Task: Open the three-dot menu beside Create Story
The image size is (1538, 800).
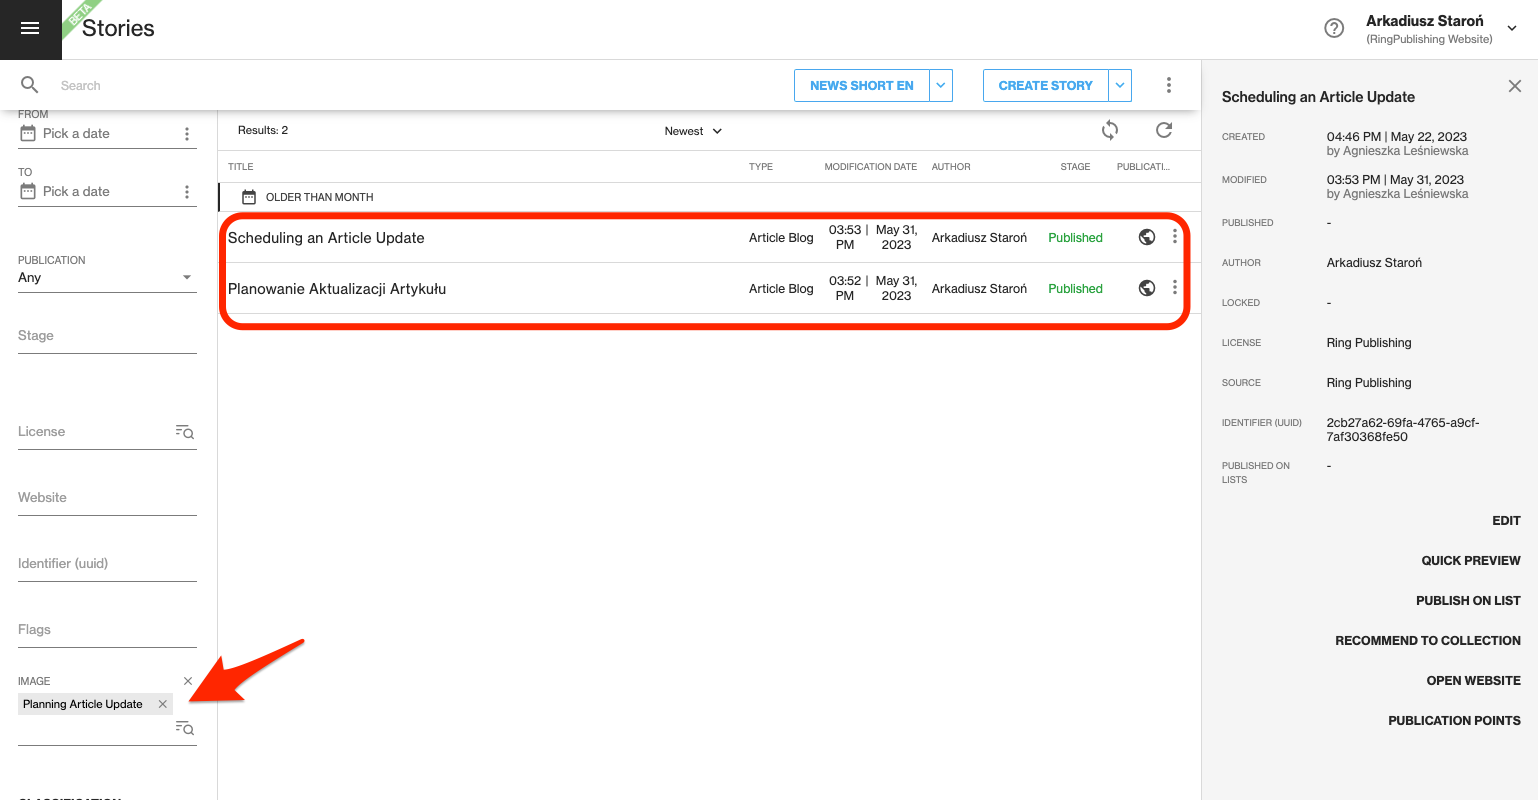Action: click(x=1168, y=85)
